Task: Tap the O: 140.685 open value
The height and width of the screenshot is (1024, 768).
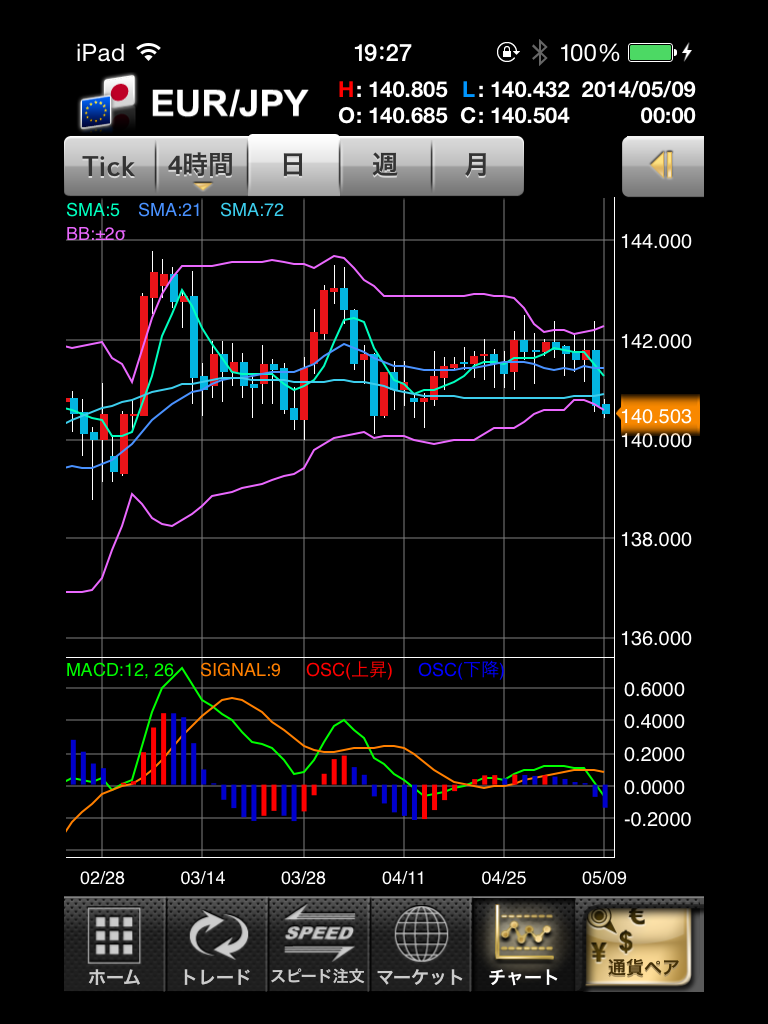Action: tap(393, 116)
